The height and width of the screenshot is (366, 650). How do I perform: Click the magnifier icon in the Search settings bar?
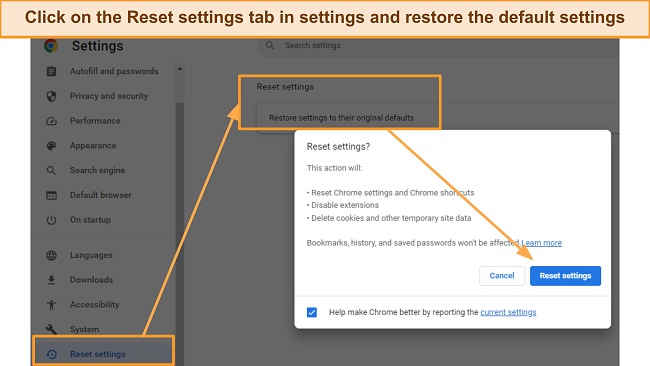coord(270,46)
